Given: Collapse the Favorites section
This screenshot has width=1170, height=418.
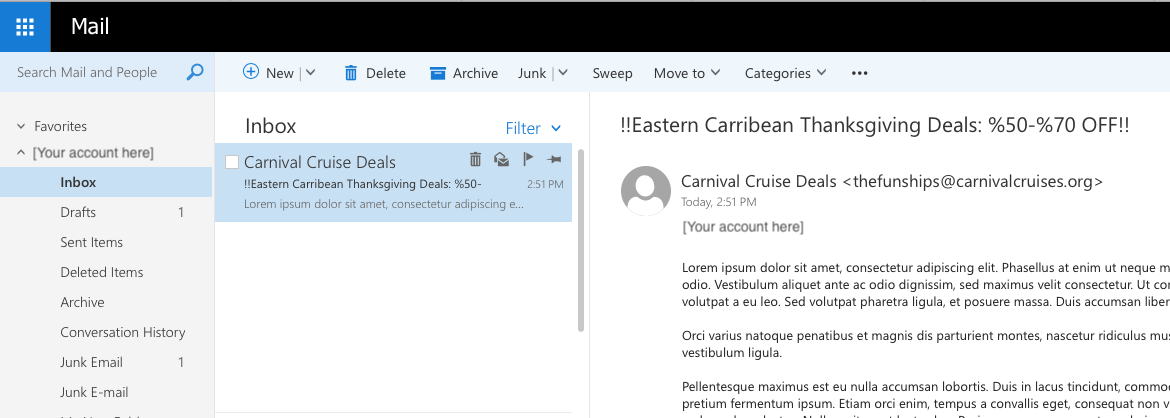Looking at the screenshot, I should coord(21,127).
